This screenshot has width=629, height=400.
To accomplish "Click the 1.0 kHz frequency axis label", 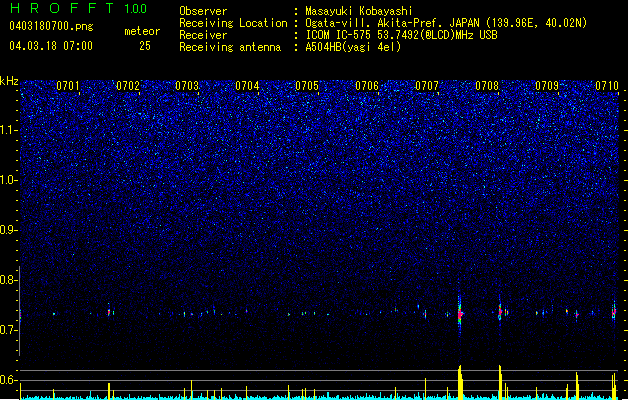I will 8,180.
